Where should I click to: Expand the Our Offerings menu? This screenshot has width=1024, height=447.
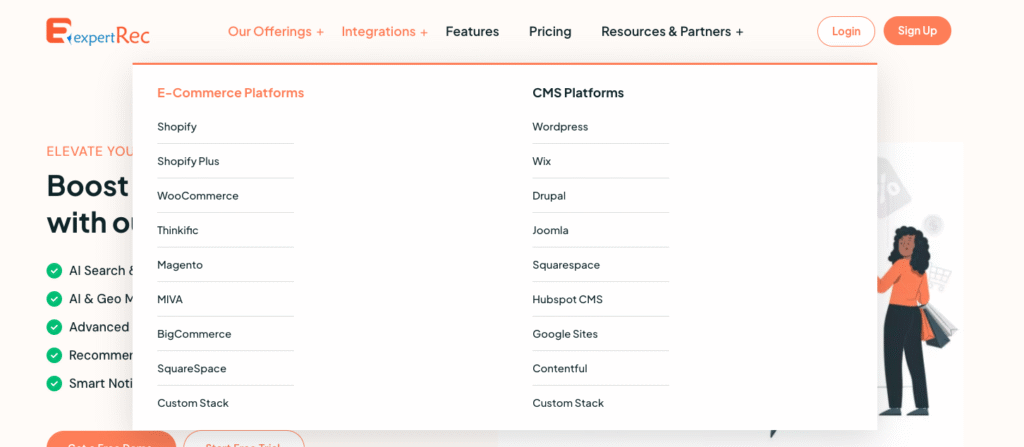[x=275, y=32]
